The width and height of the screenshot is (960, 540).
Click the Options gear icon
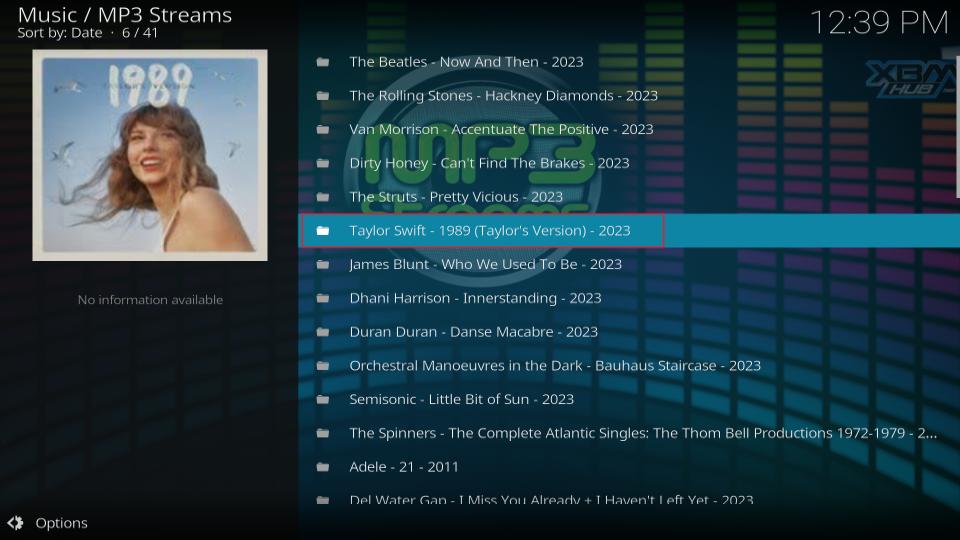tap(15, 523)
